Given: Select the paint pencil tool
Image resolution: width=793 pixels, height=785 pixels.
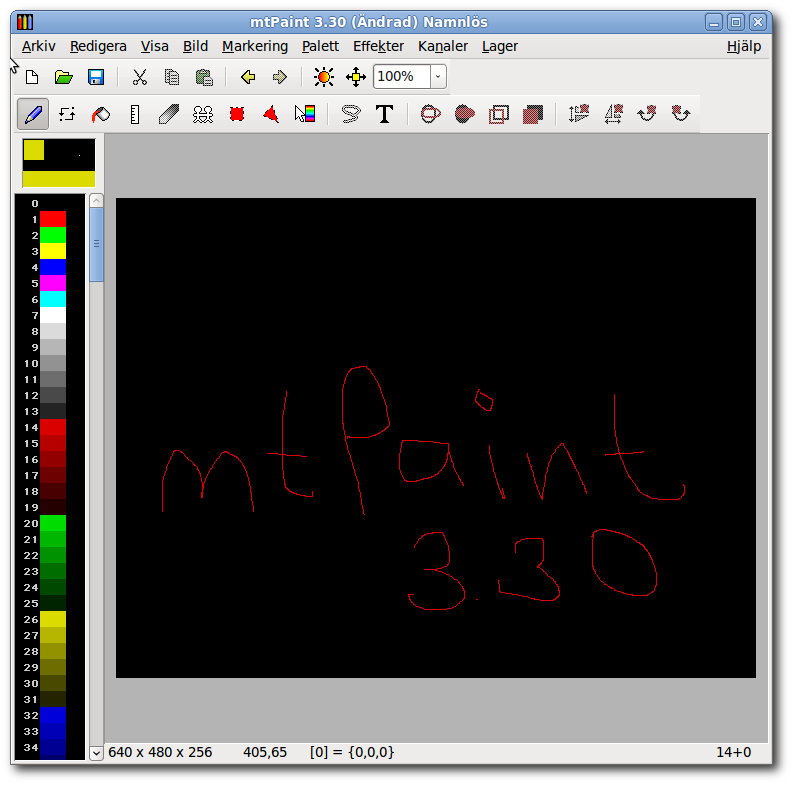Looking at the screenshot, I should (x=33, y=114).
